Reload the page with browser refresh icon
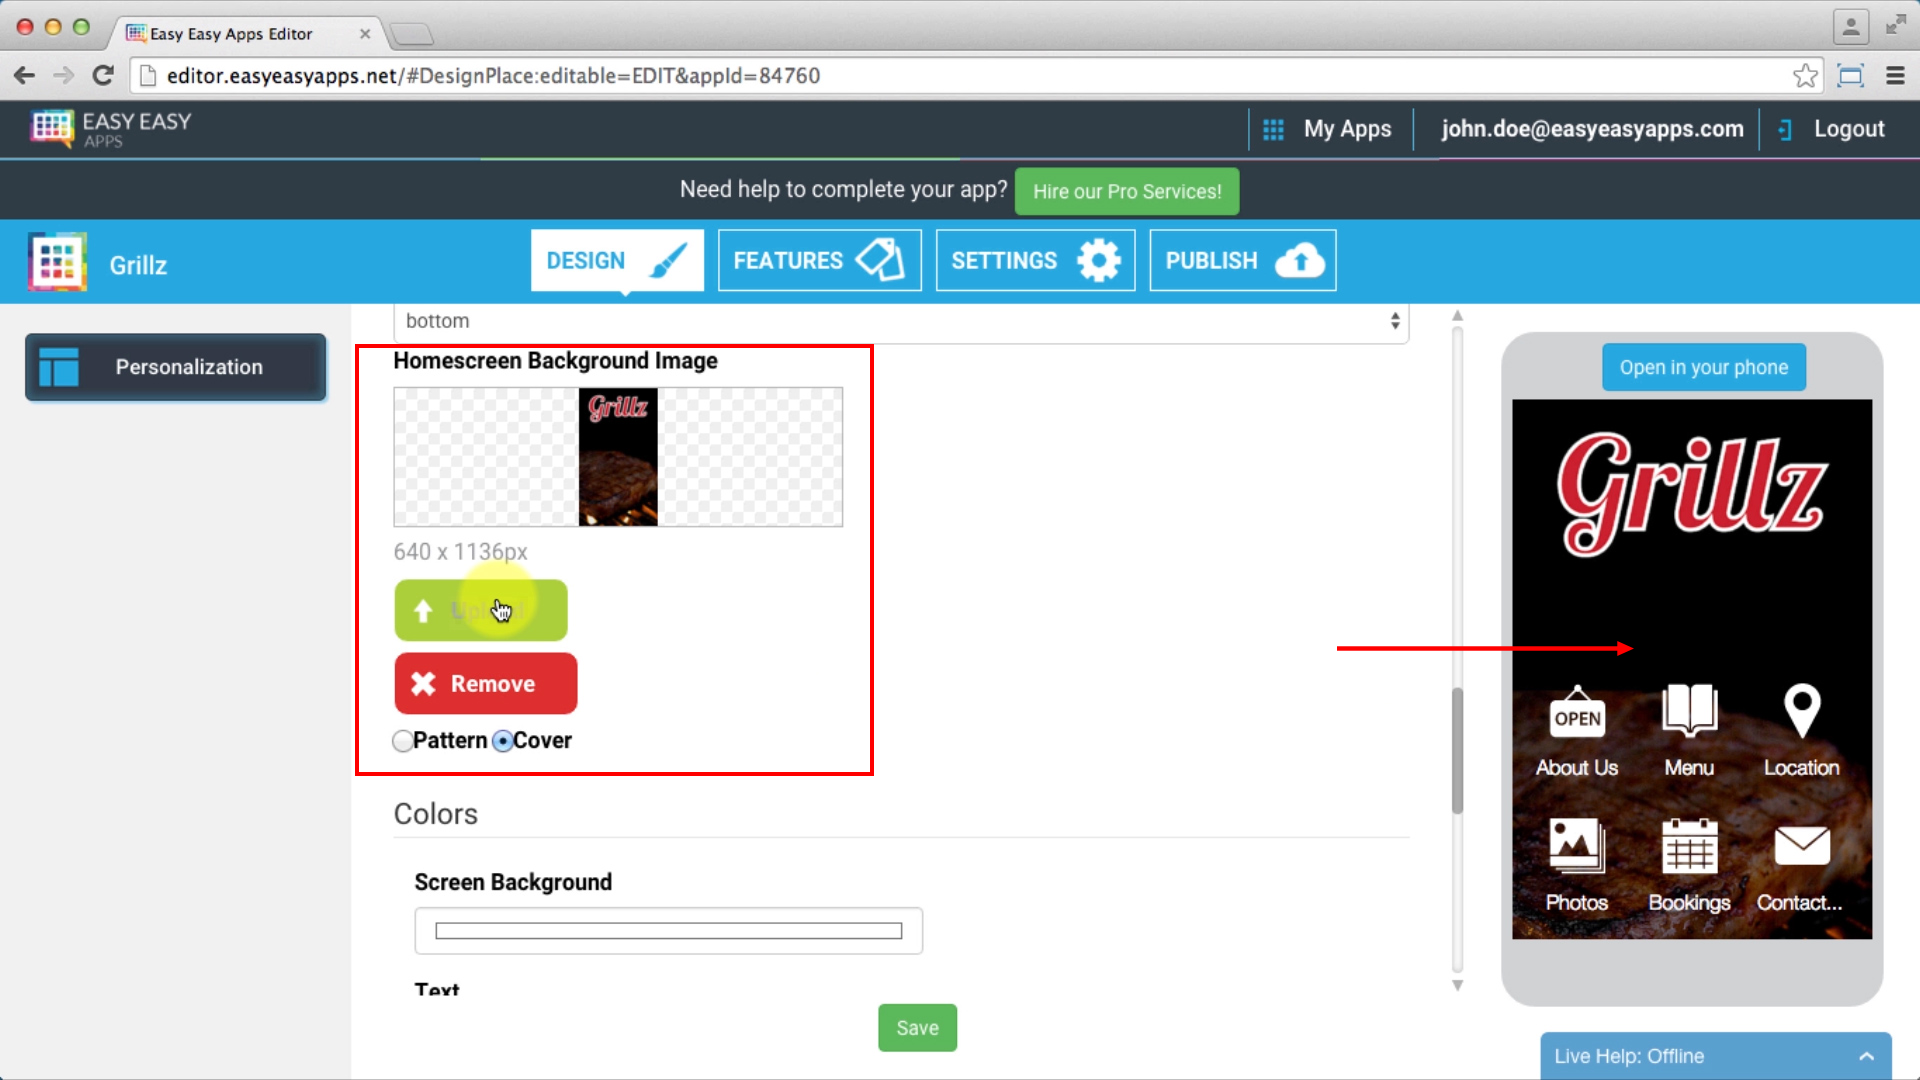This screenshot has width=1920, height=1080. [103, 76]
